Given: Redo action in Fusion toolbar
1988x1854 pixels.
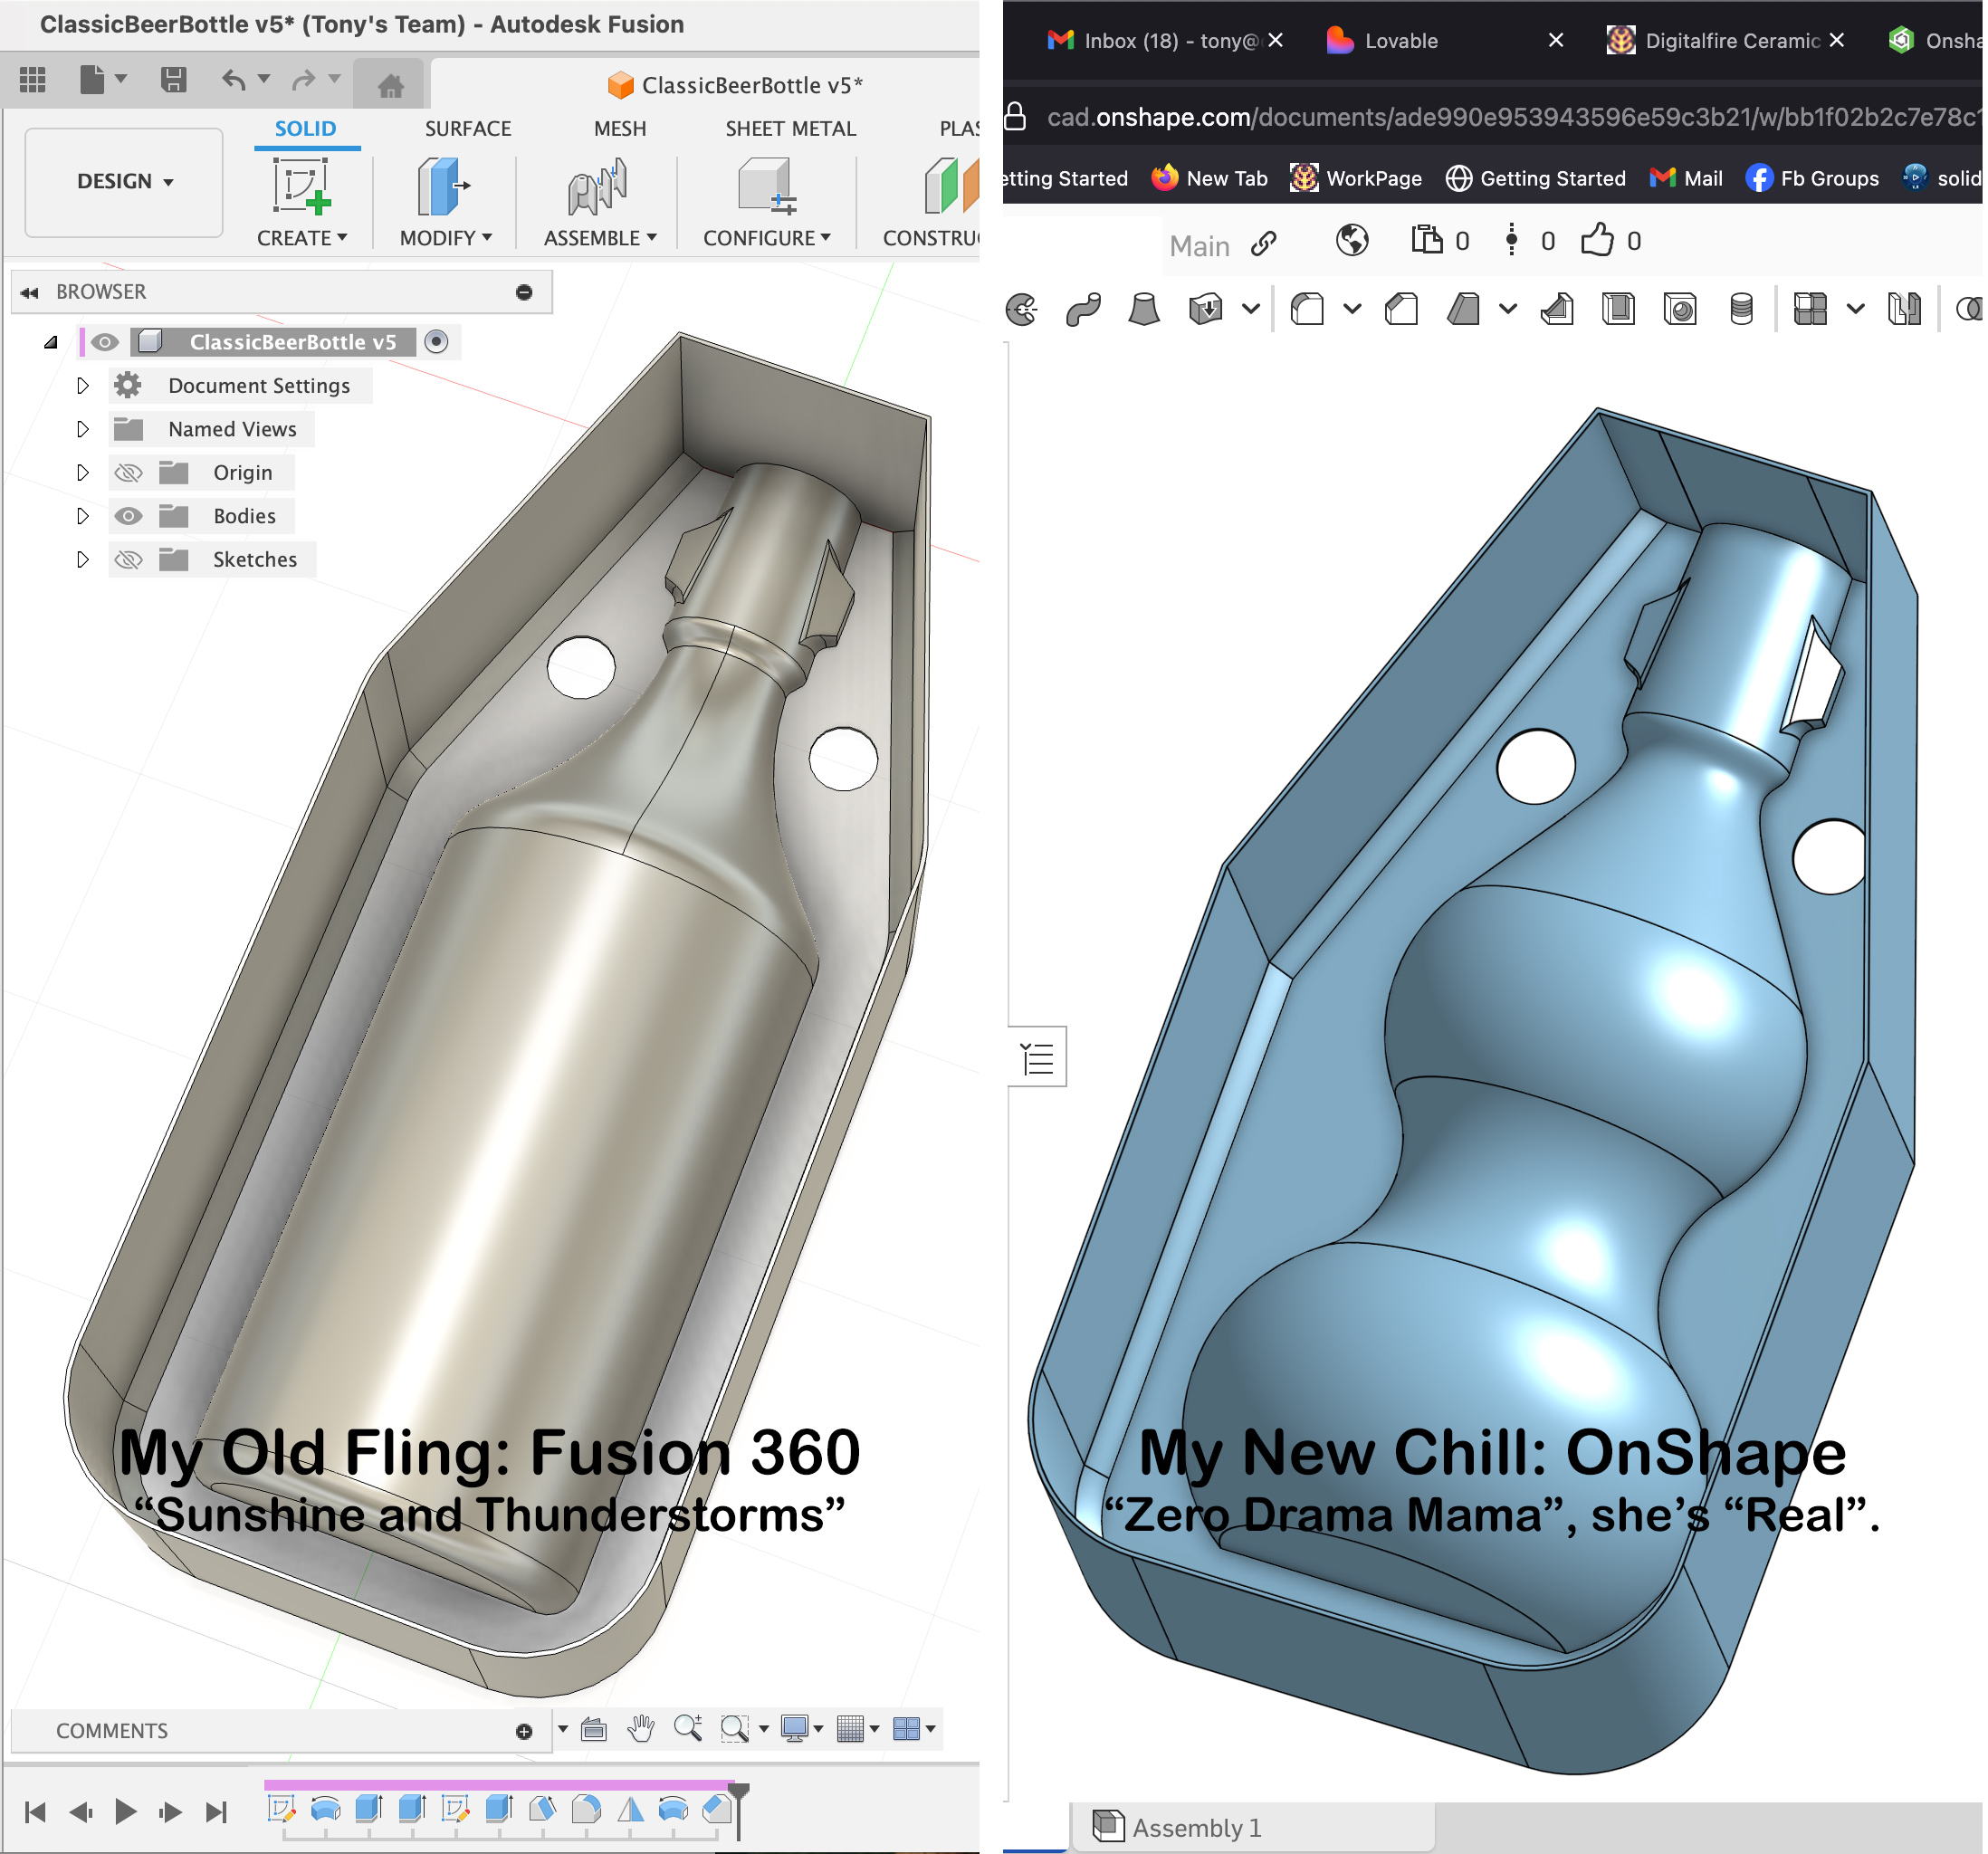Looking at the screenshot, I should pyautogui.click(x=304, y=79).
